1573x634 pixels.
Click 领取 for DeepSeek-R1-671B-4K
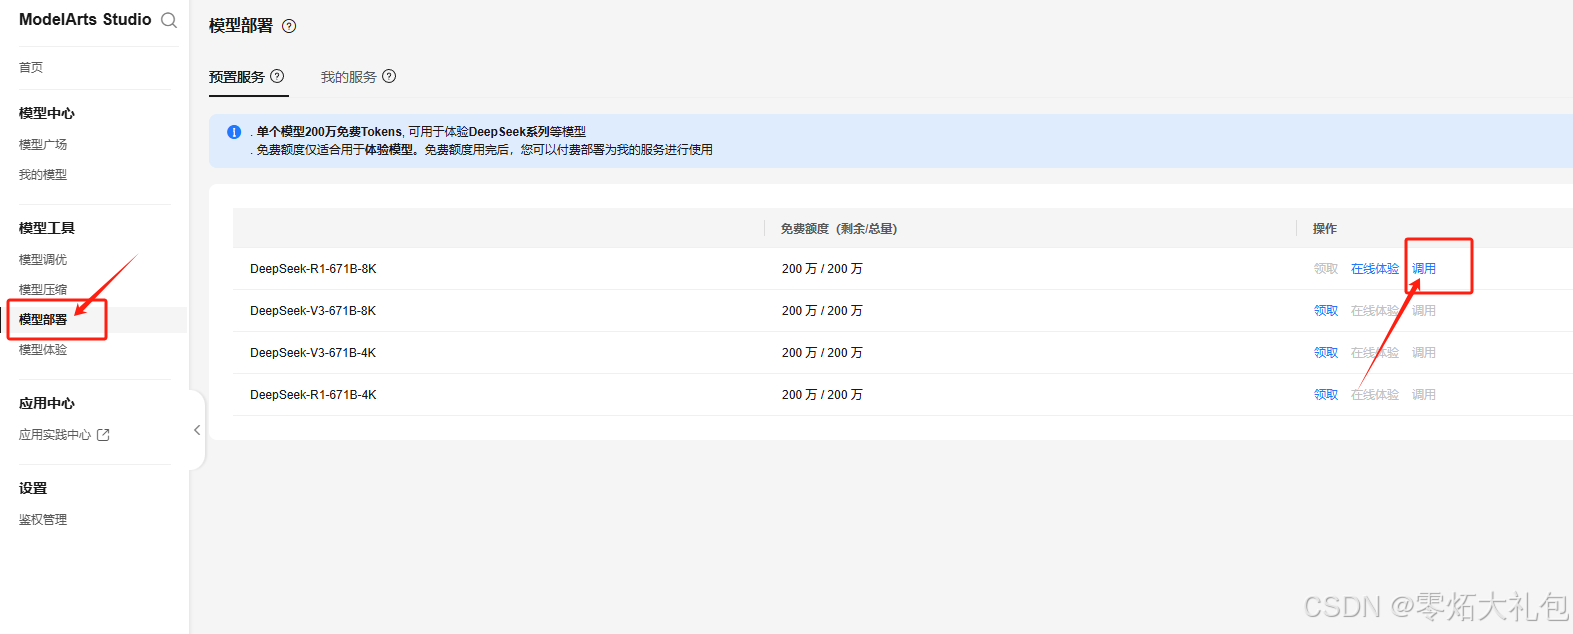(1326, 395)
